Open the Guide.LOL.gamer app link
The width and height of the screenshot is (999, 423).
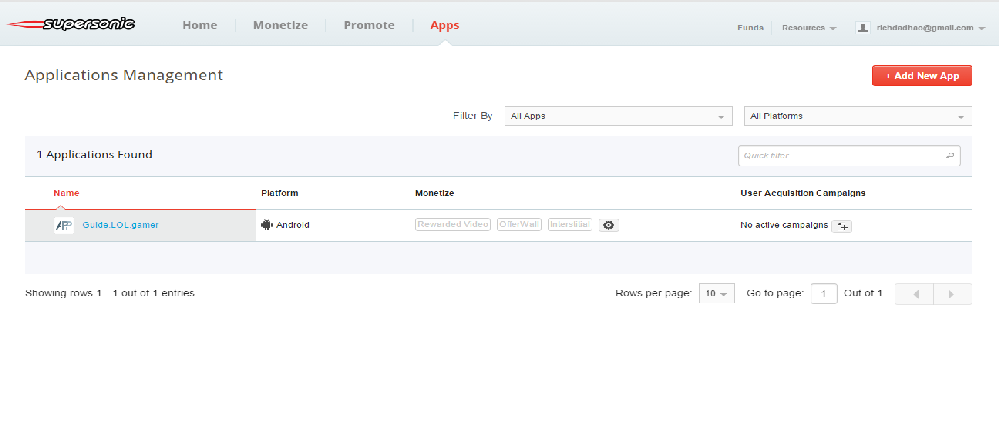click(120, 225)
